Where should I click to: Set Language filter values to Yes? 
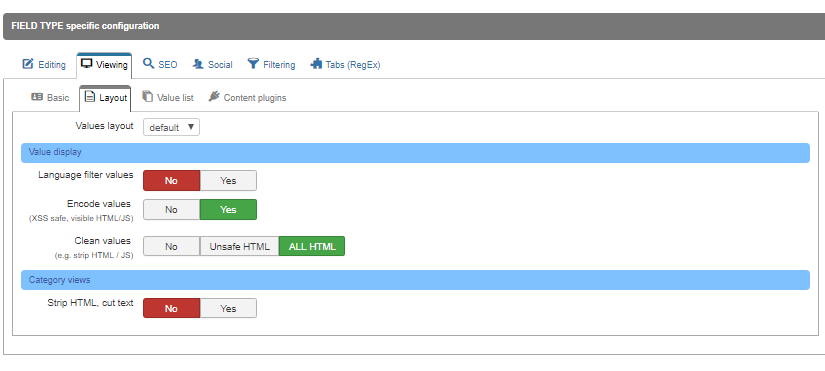(228, 181)
